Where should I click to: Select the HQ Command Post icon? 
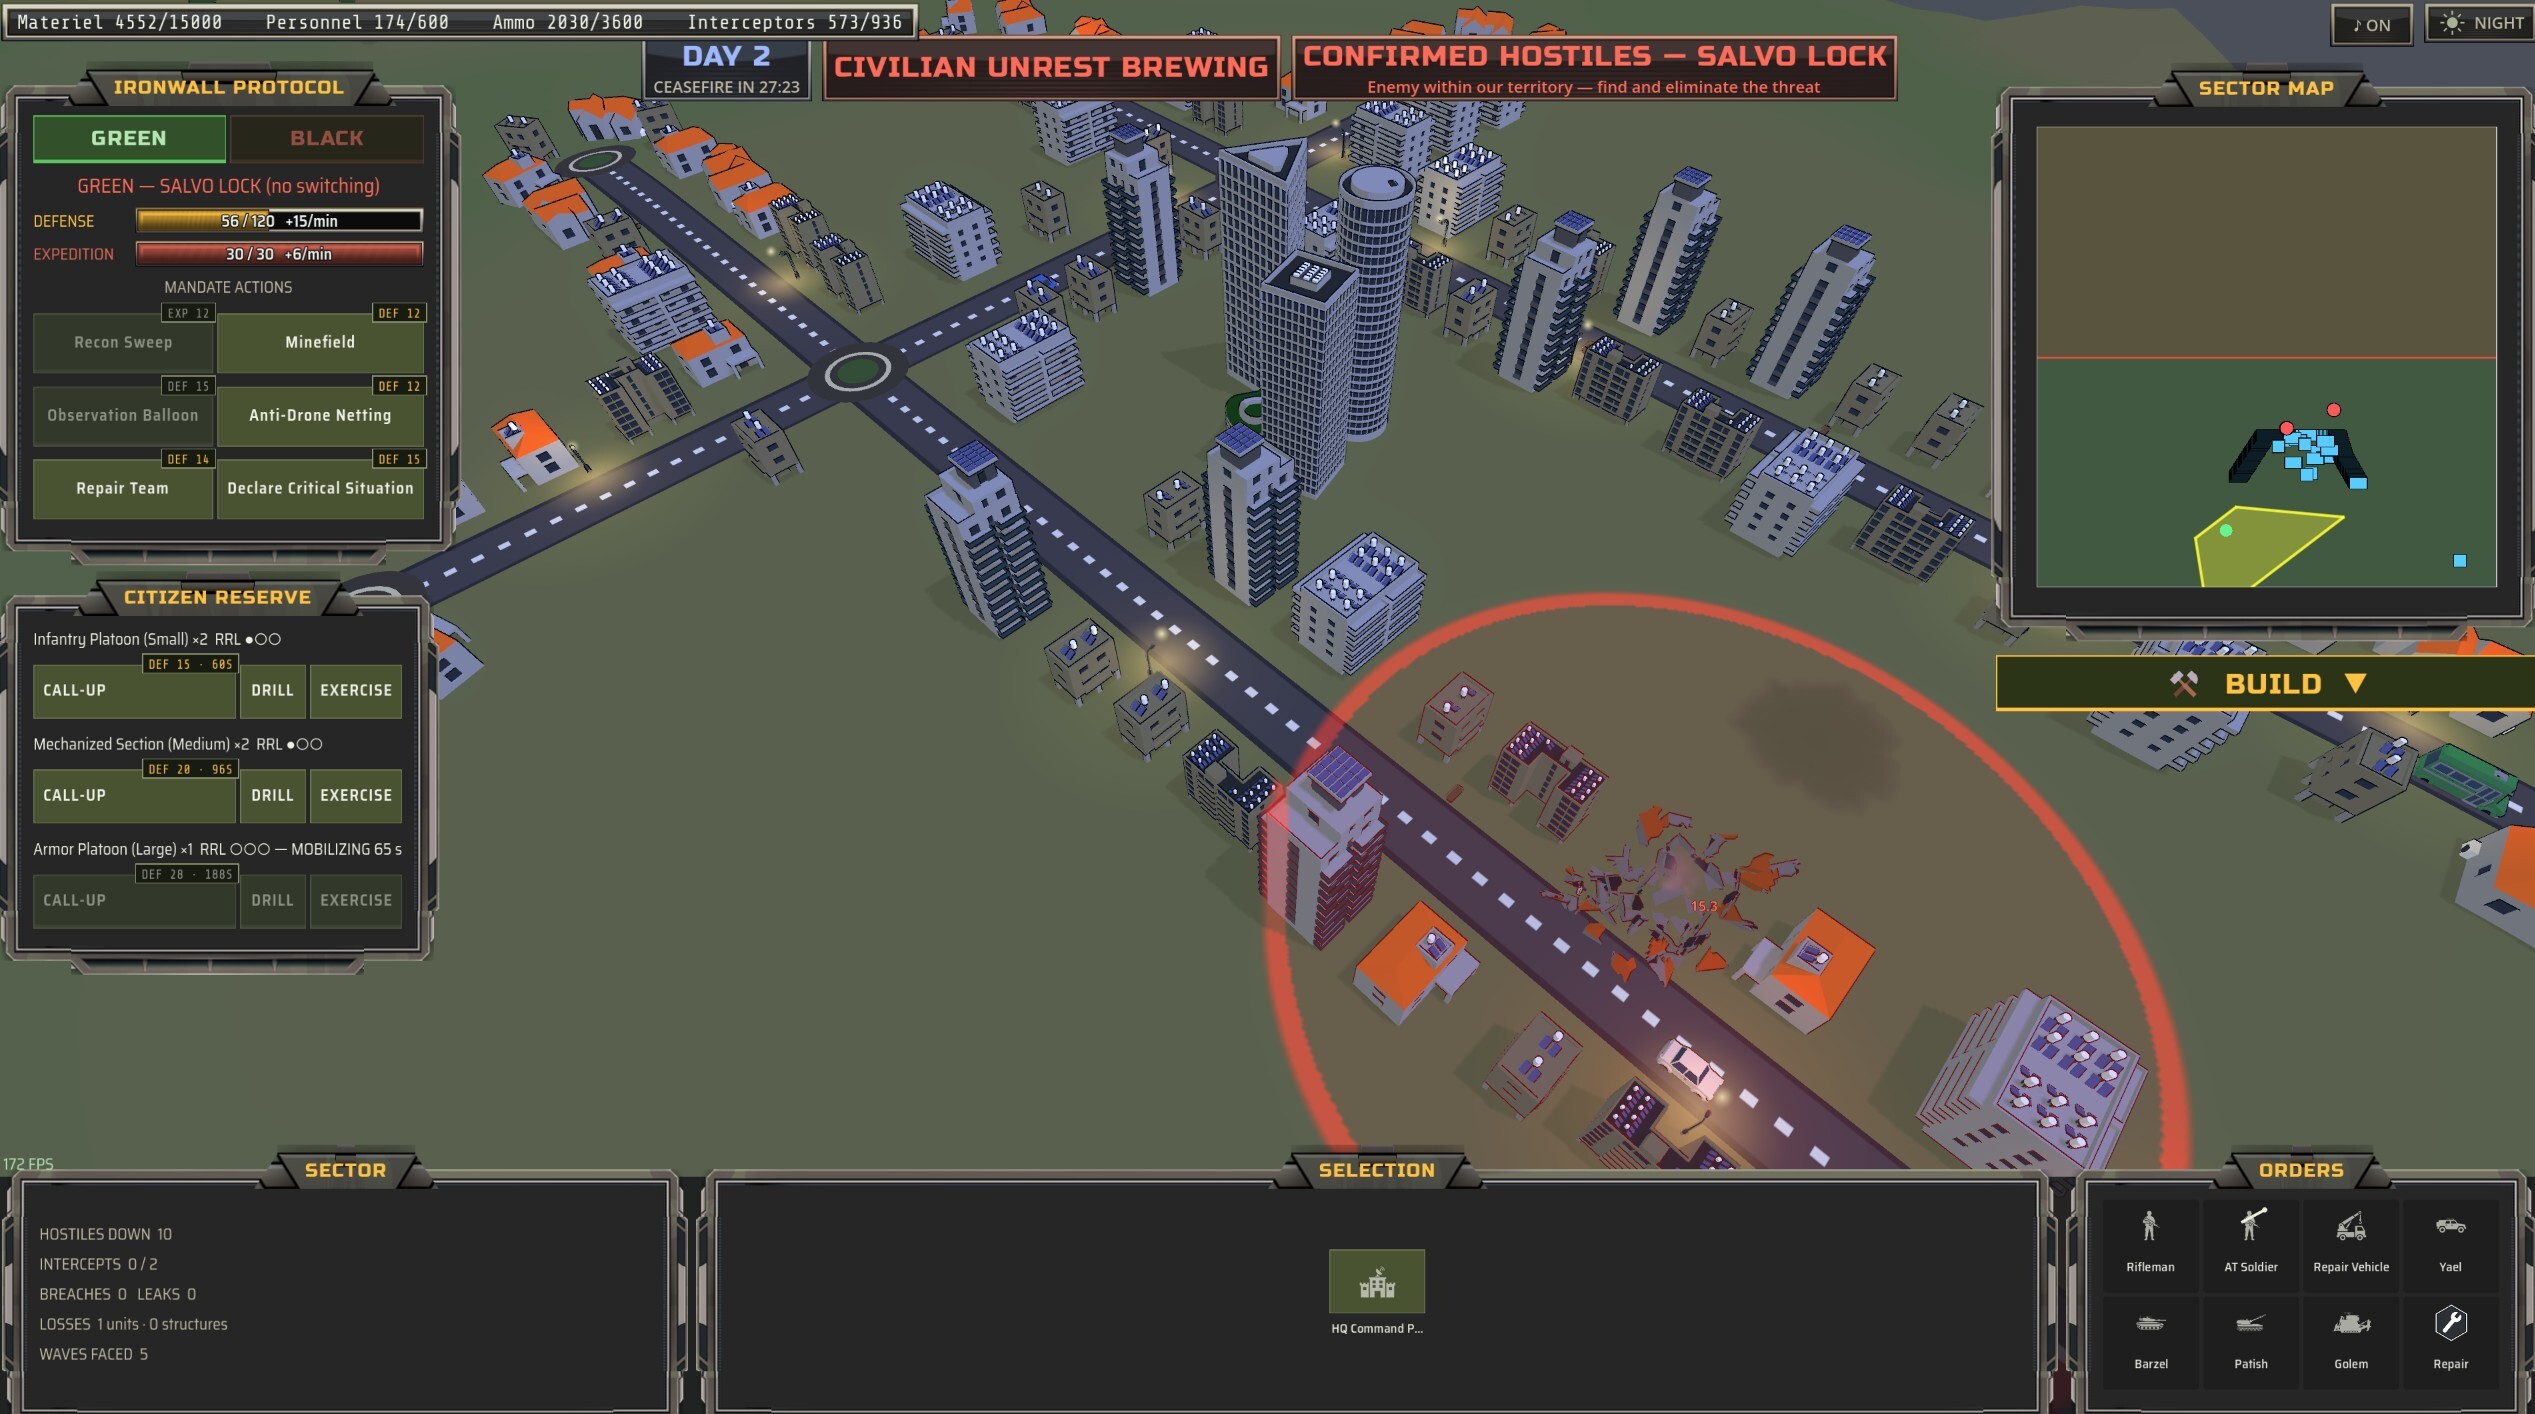[x=1376, y=1281]
